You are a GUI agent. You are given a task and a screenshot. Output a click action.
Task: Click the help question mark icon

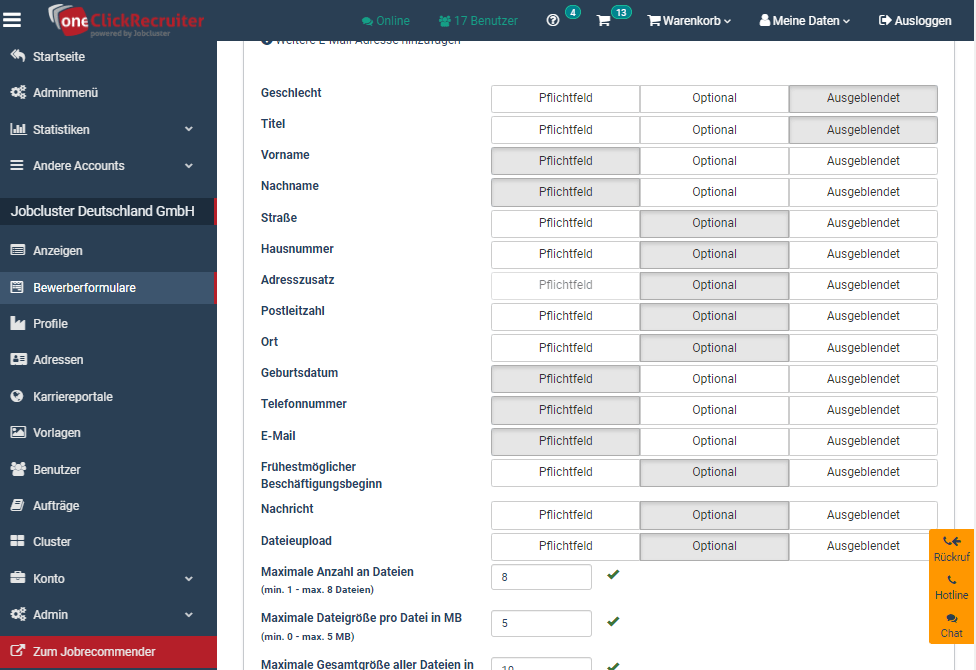pyautogui.click(x=553, y=21)
